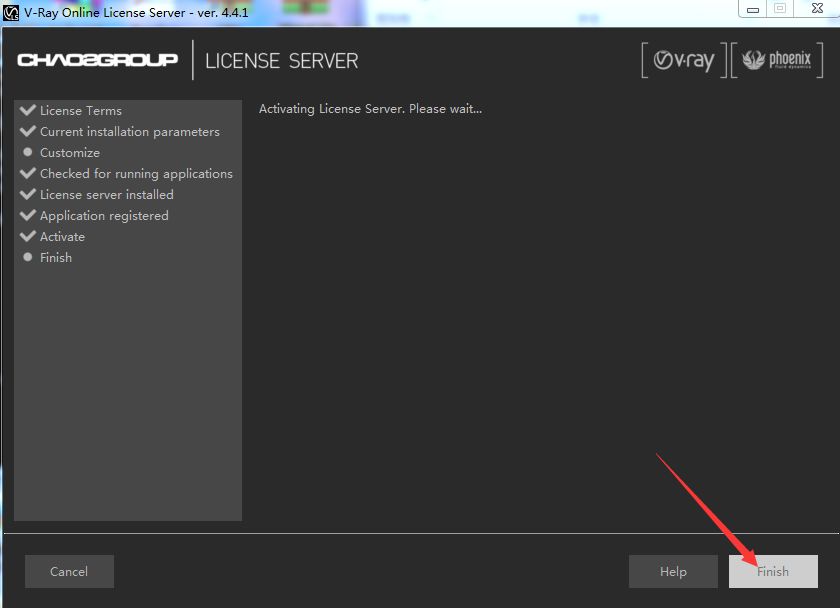Click the maximize window button
Viewport: 840px width, 608px height.
pyautogui.click(x=780, y=9)
